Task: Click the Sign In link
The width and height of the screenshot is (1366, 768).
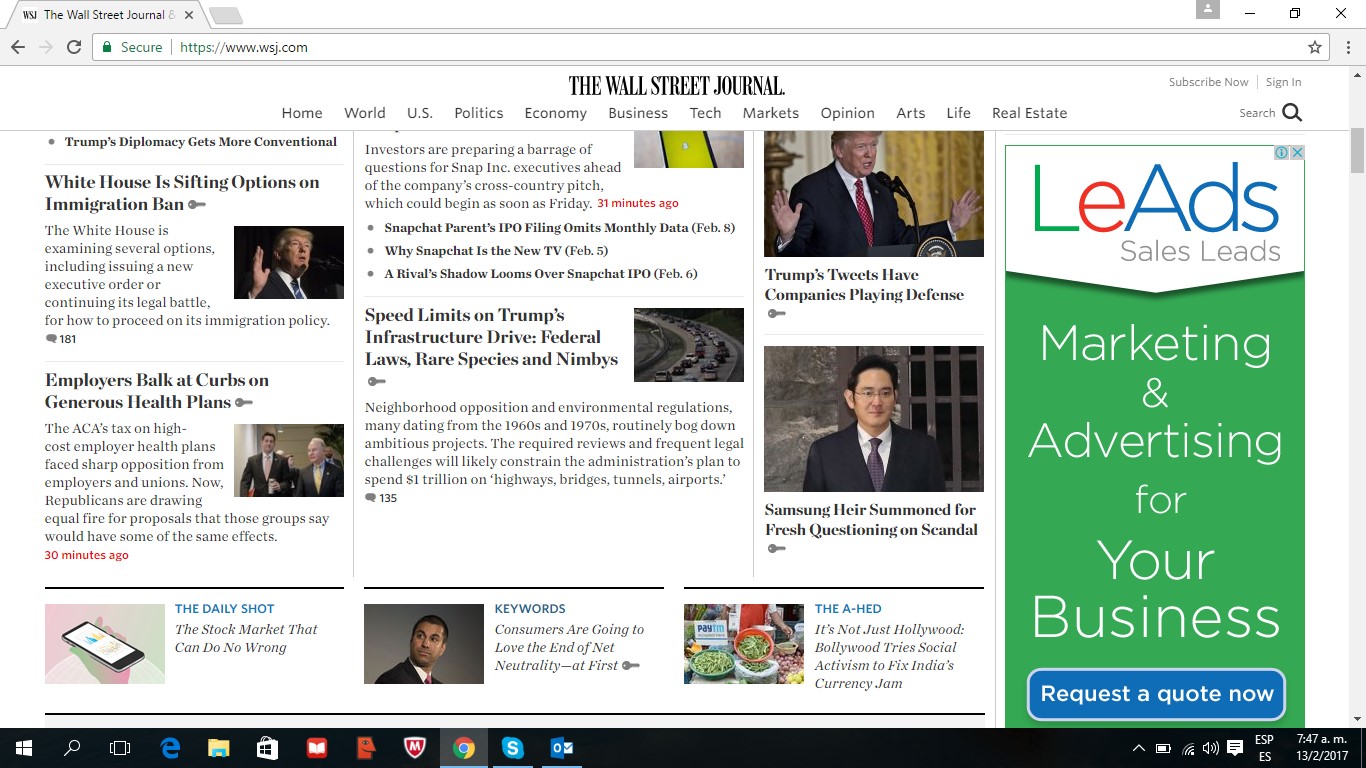Action: (1284, 82)
